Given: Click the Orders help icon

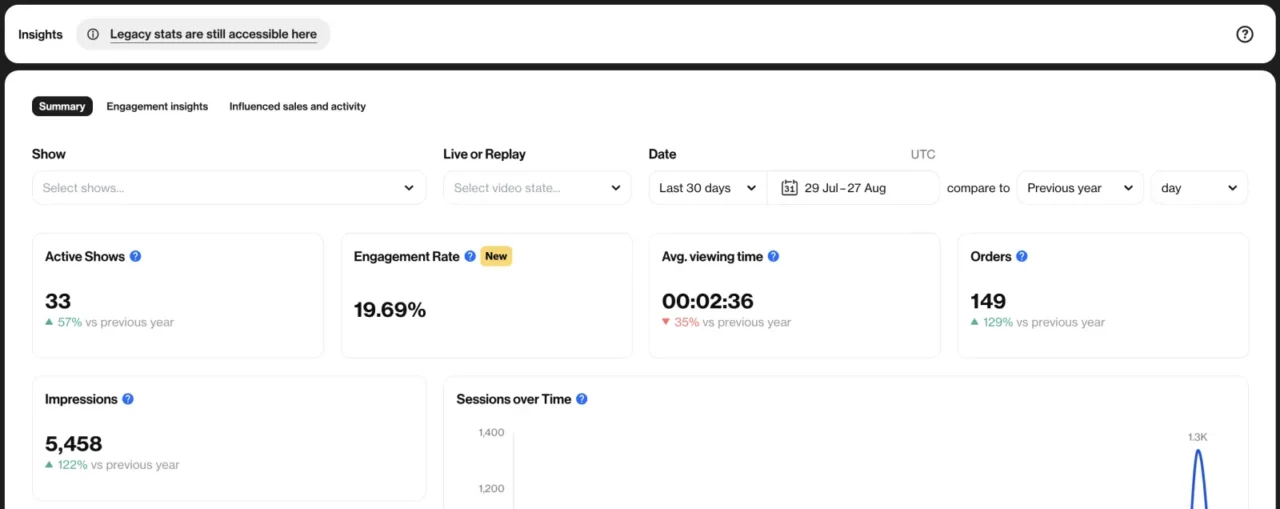Looking at the screenshot, I should [1022, 256].
